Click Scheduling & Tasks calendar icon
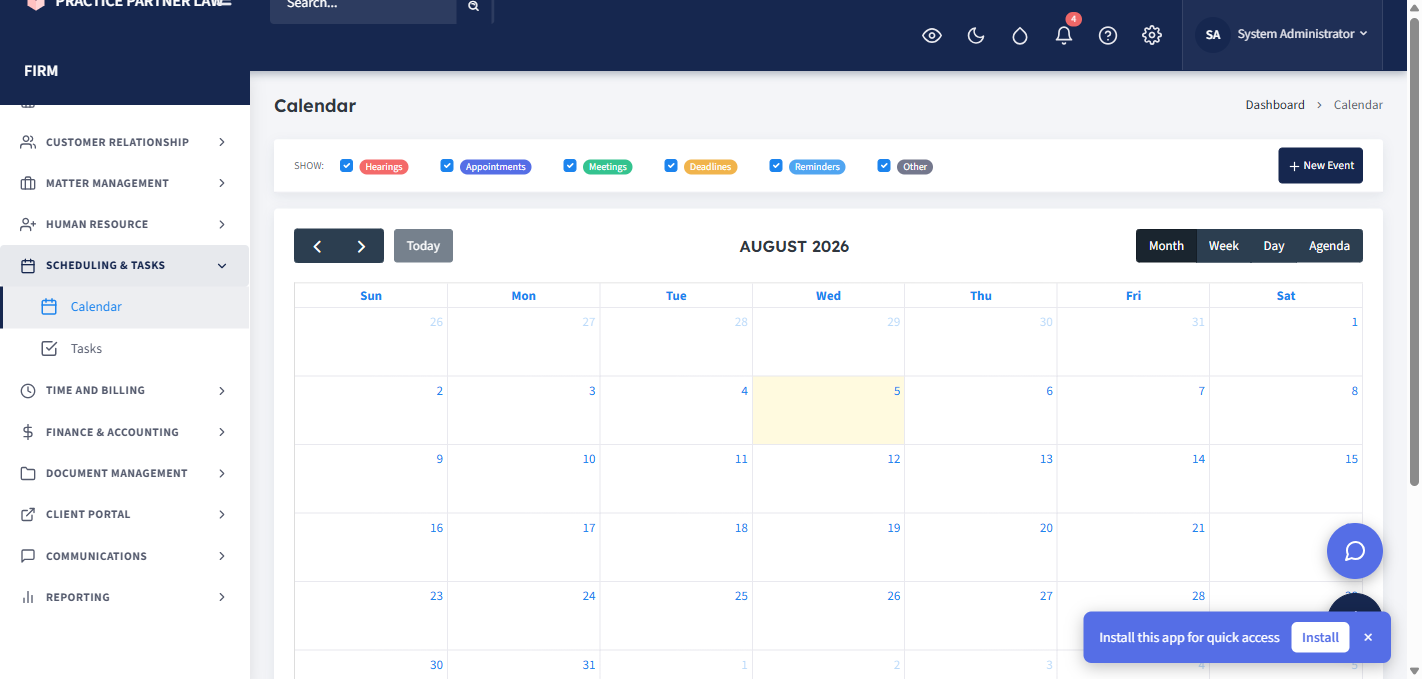 pyautogui.click(x=28, y=265)
